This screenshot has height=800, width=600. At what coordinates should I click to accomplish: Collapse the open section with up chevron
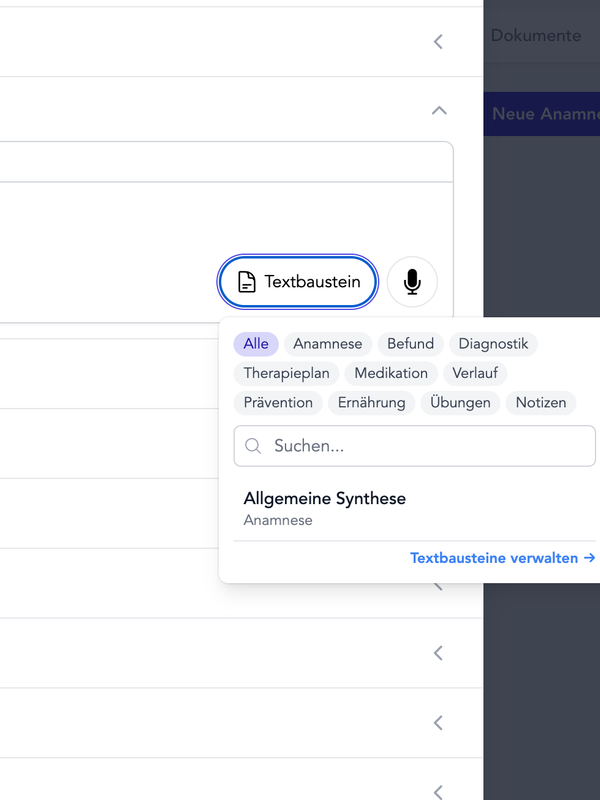point(439,110)
